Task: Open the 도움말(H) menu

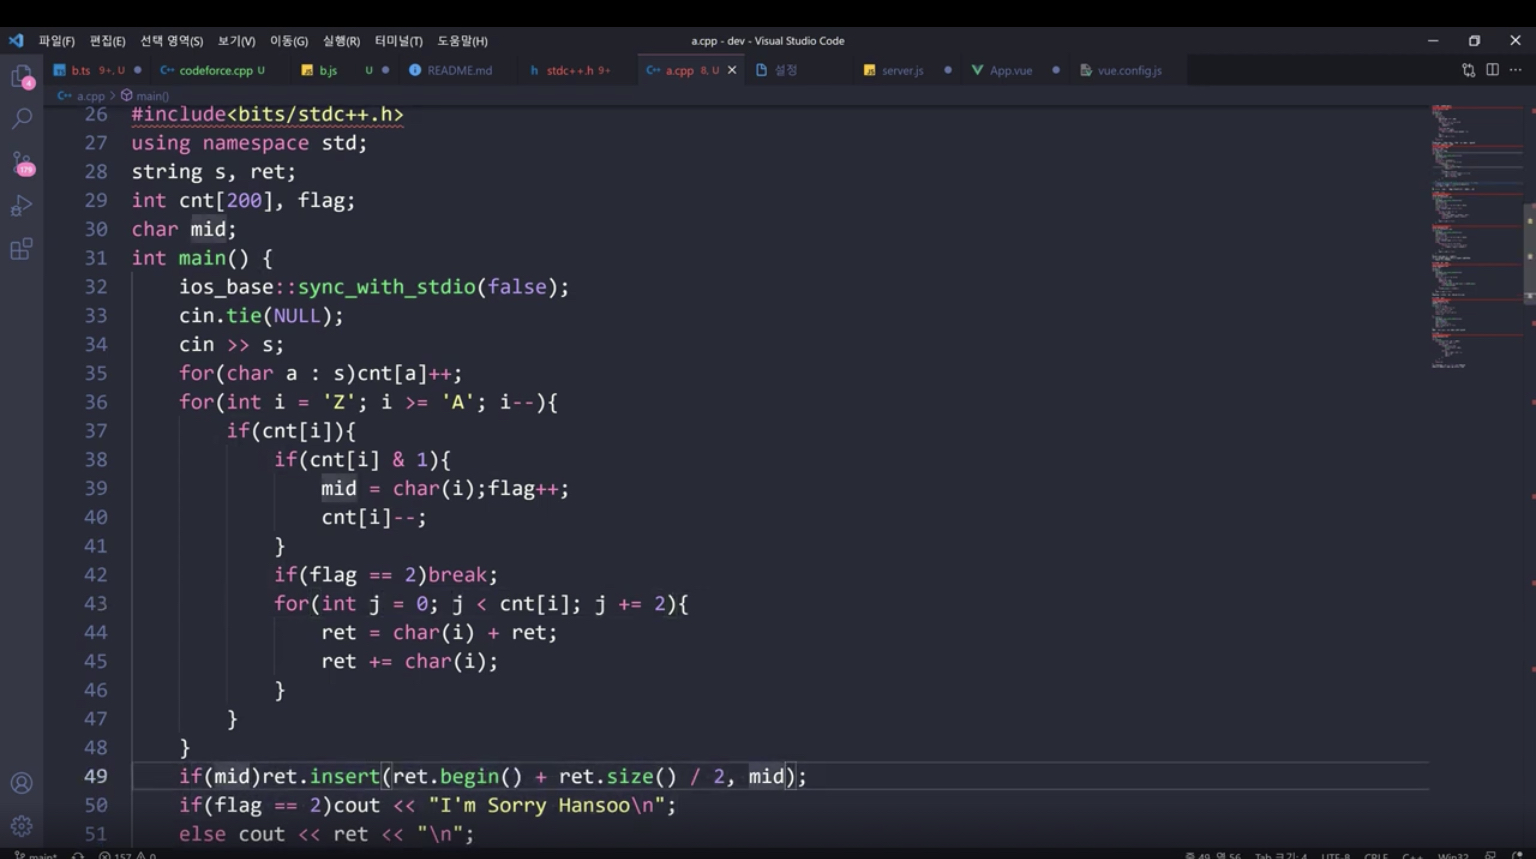Action: (462, 41)
